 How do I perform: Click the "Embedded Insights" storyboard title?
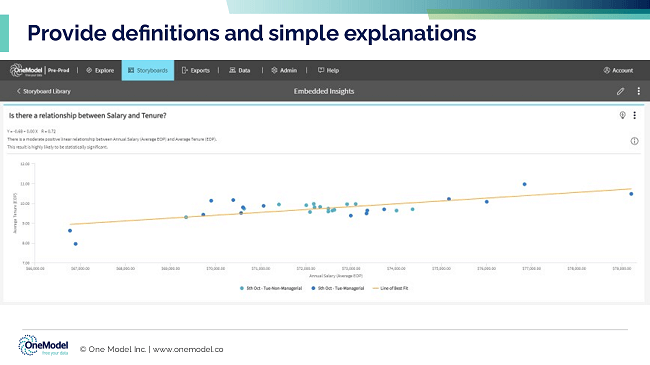[x=324, y=91]
